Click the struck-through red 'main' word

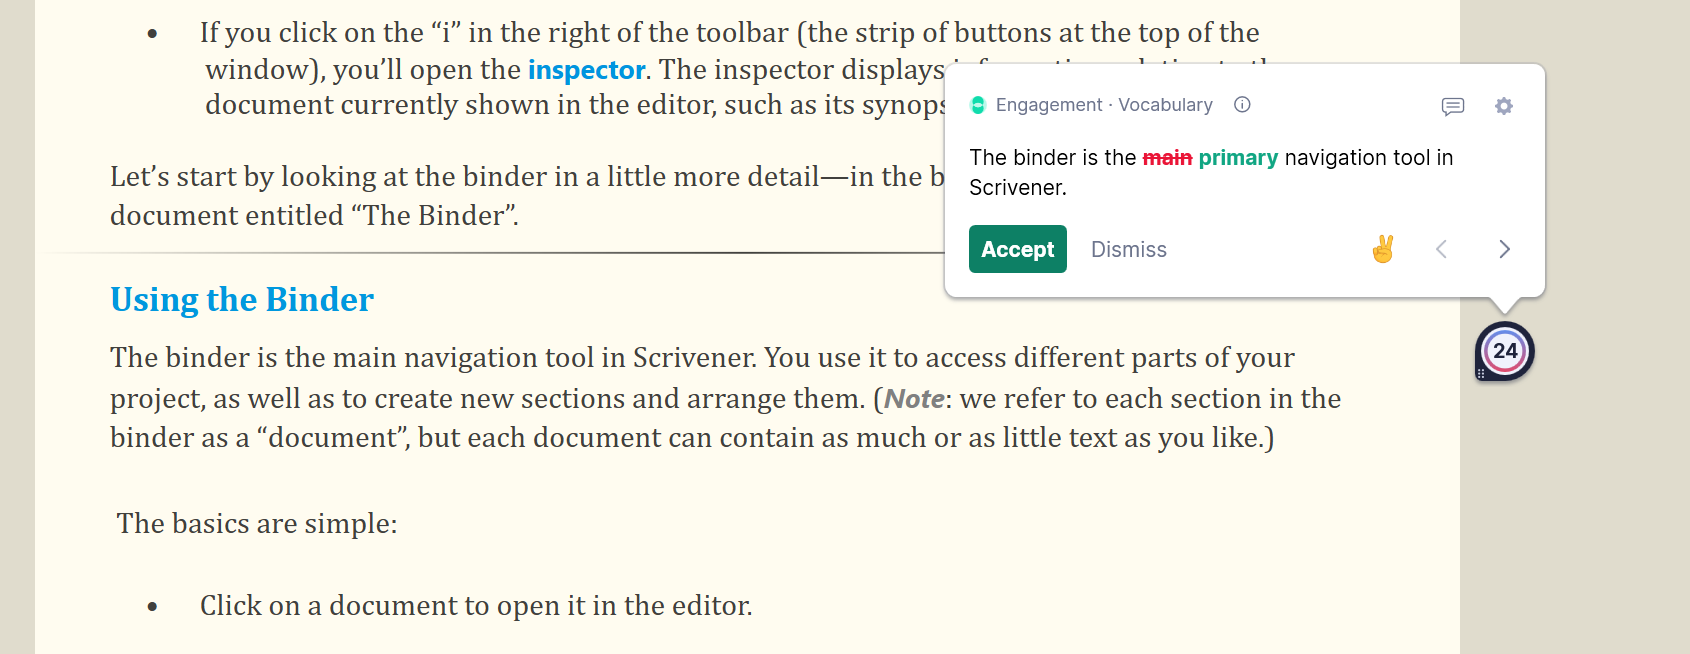coord(1167,158)
